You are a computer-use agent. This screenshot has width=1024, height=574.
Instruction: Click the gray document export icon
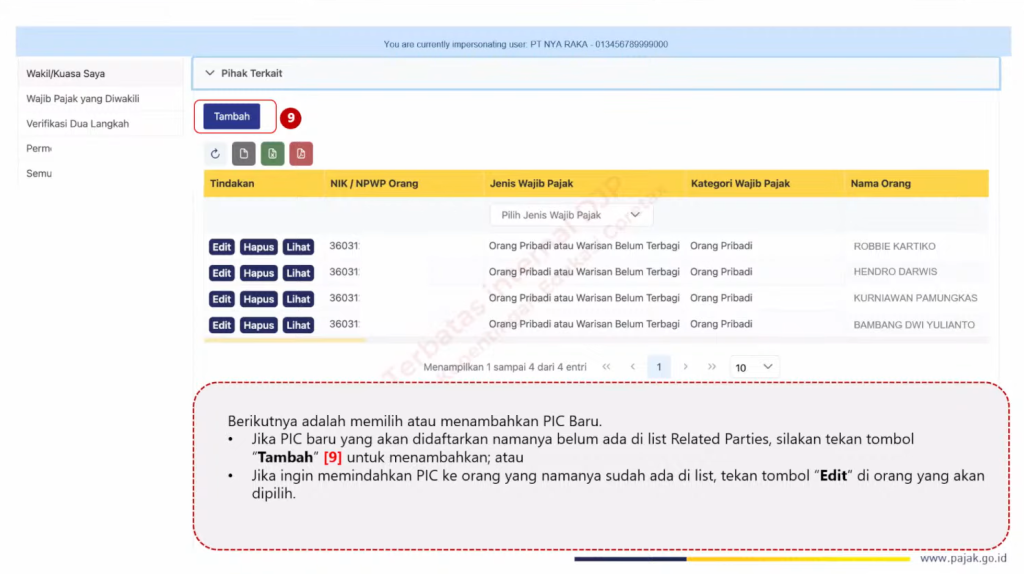pos(243,154)
